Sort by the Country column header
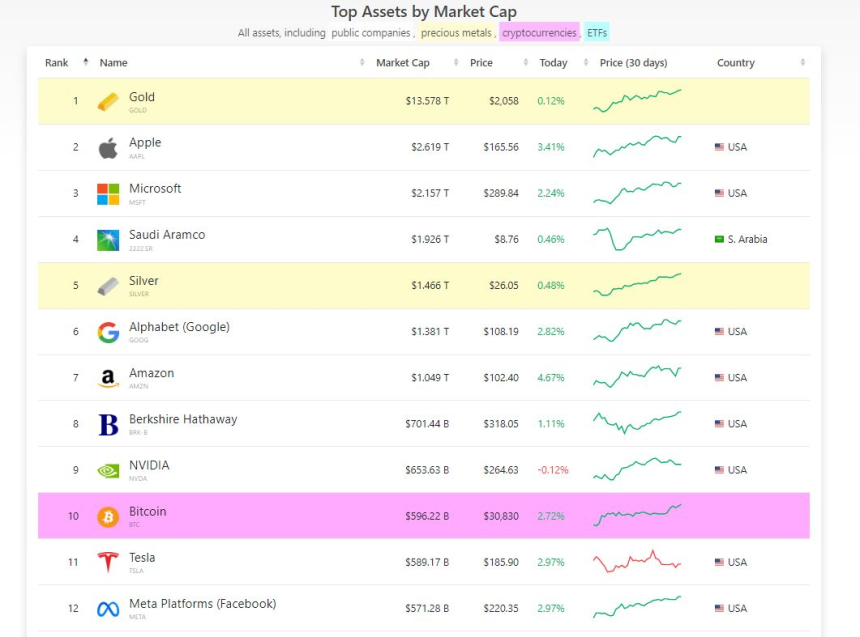This screenshot has width=860, height=637. point(736,63)
